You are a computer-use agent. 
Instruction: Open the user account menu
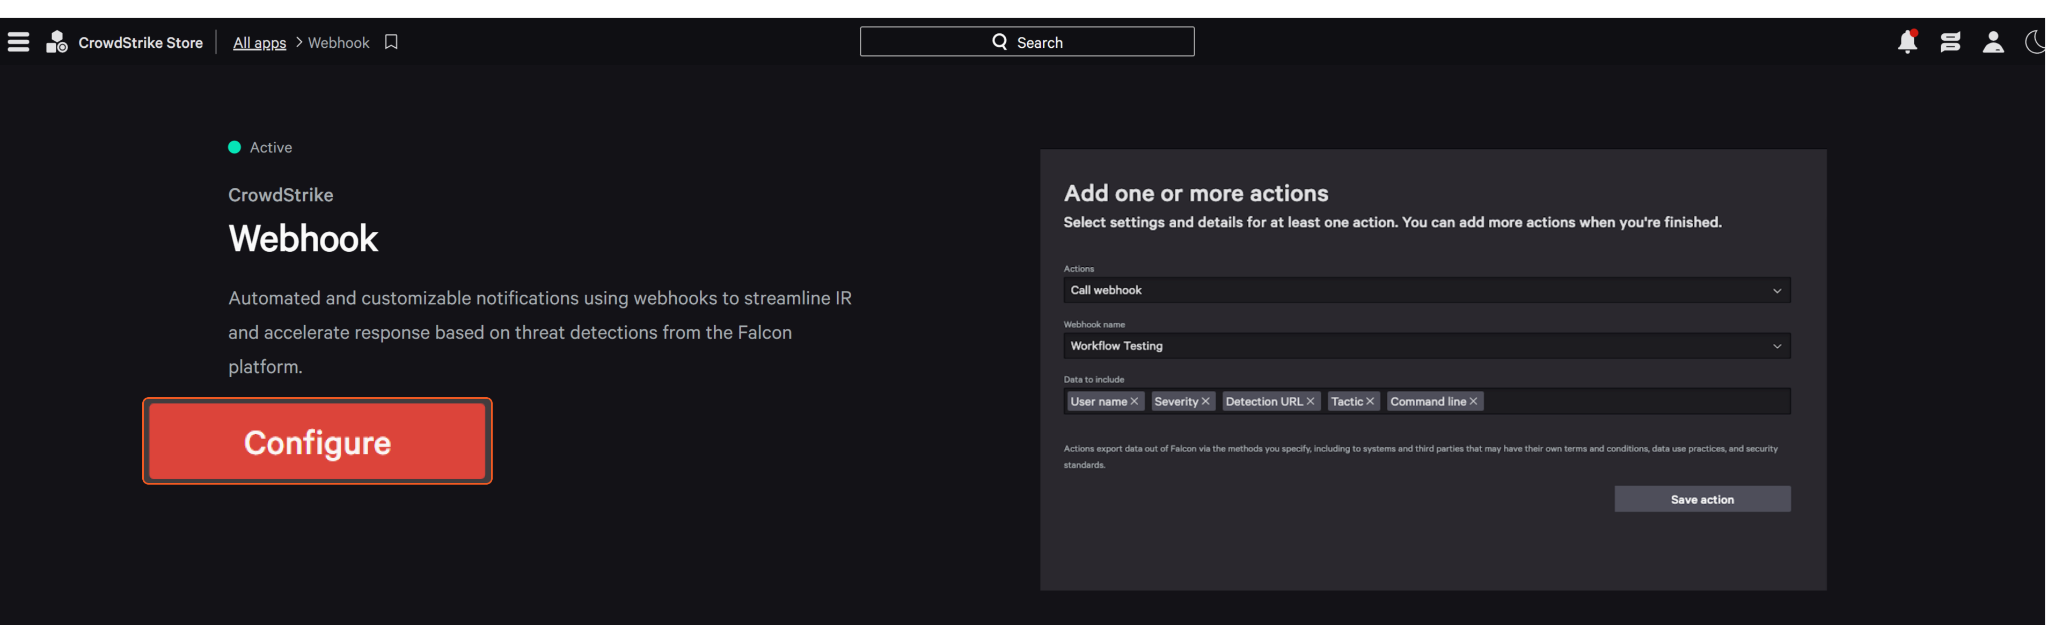(1993, 42)
